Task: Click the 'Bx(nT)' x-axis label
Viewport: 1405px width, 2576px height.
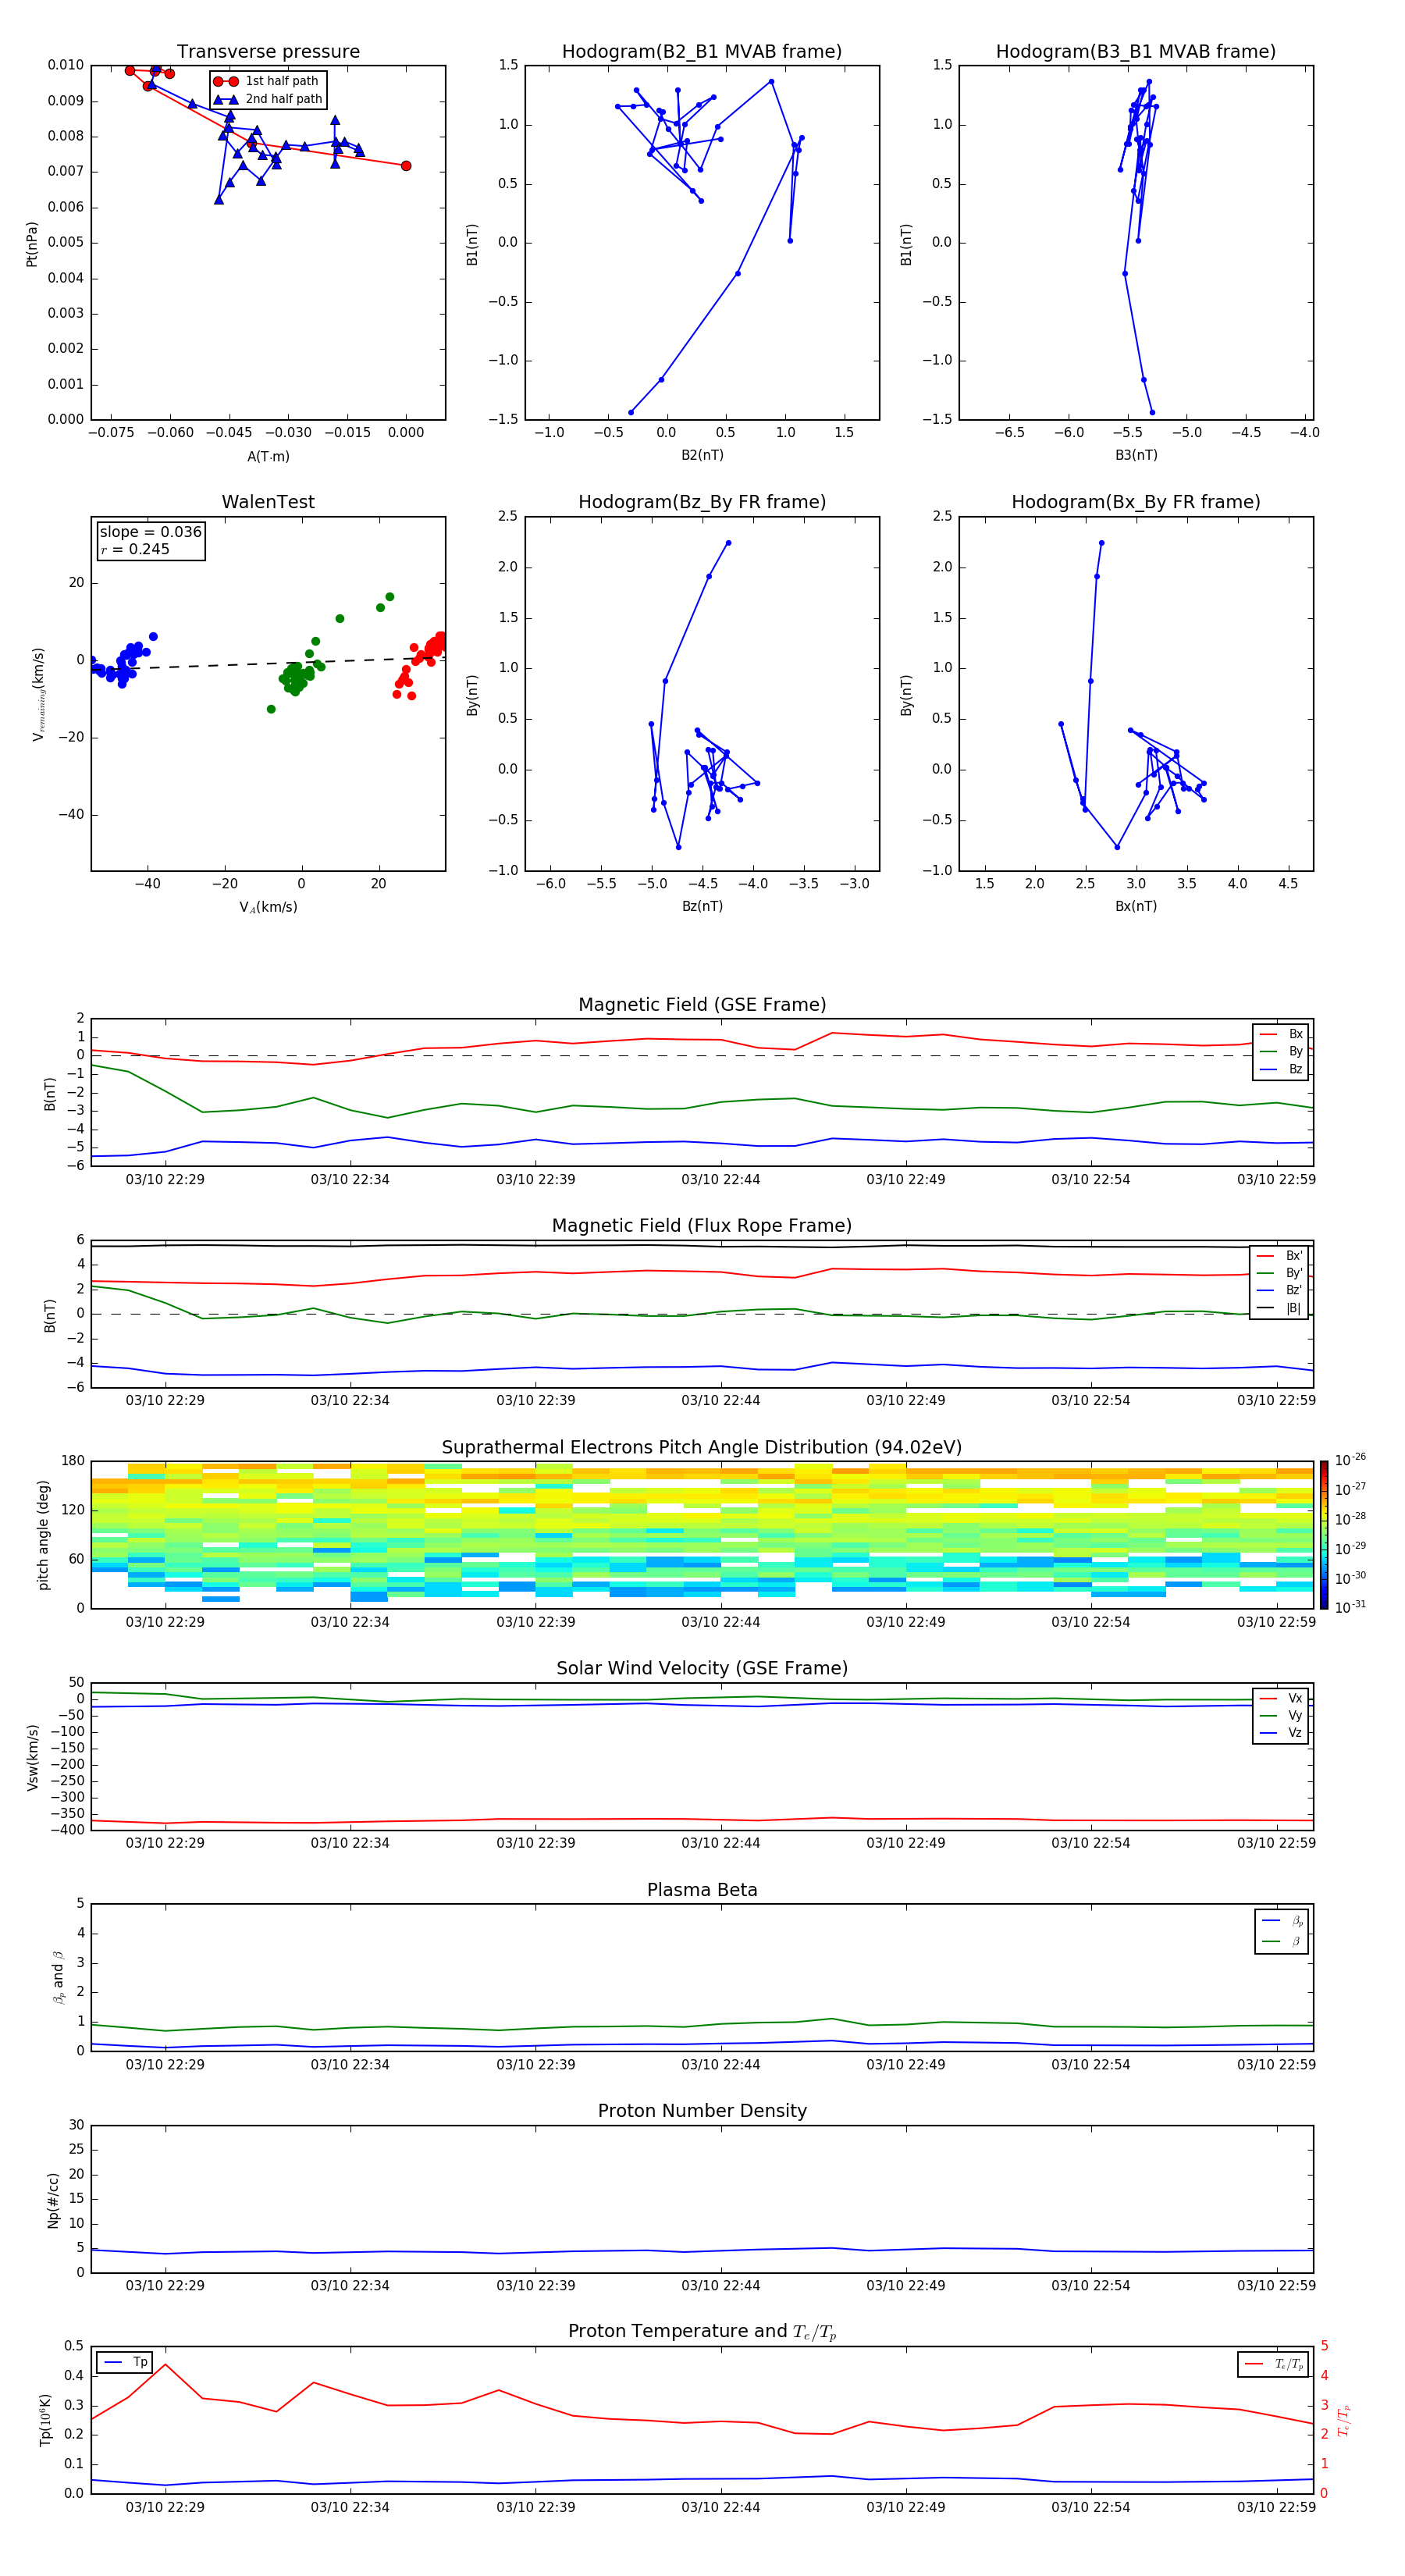Action: pyautogui.click(x=1136, y=906)
